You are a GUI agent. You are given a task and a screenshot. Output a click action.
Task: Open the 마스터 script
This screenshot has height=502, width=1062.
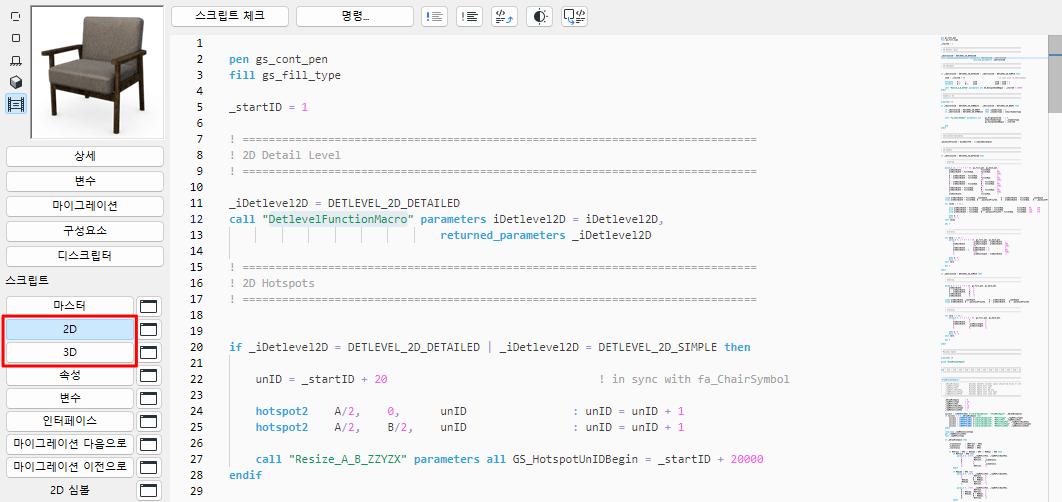70,306
